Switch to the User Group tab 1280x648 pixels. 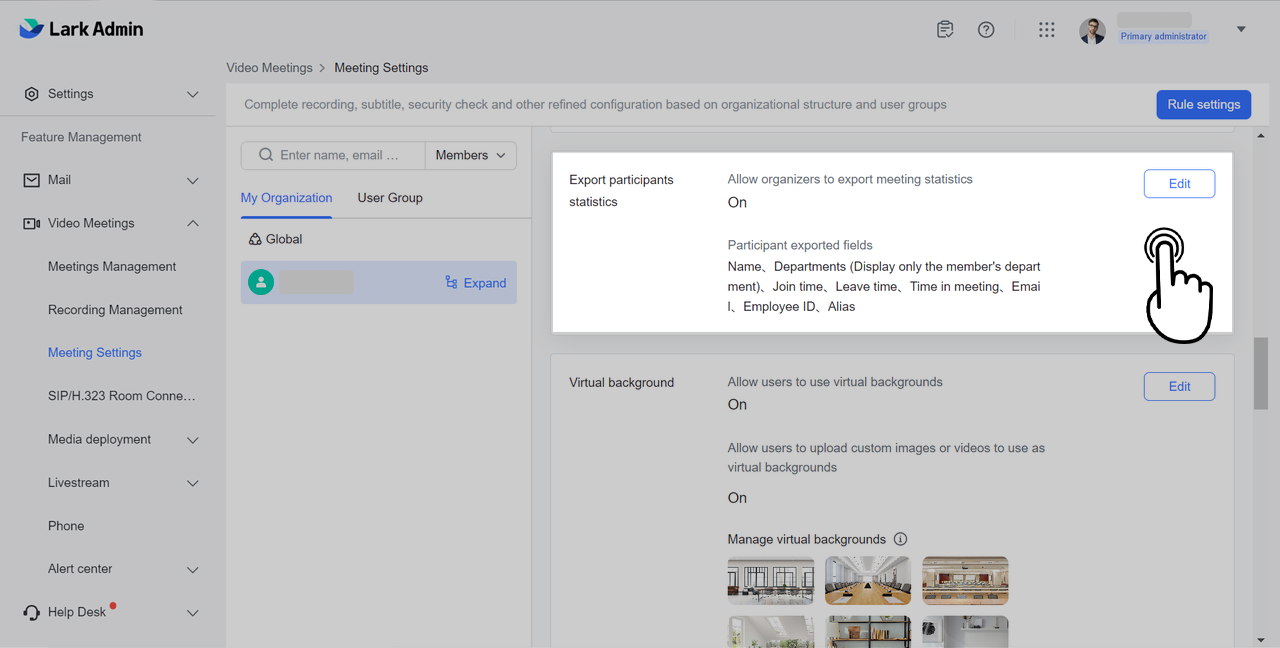(390, 198)
